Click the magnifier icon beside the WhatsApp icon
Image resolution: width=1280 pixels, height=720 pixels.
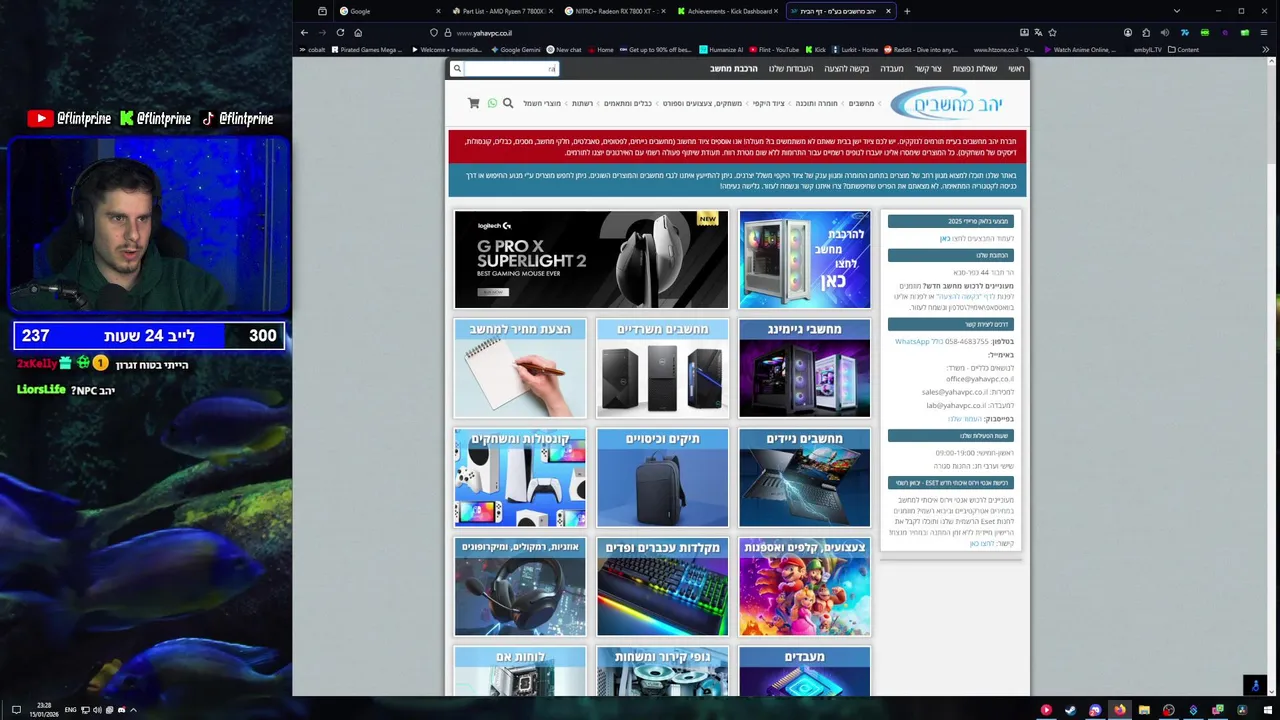(508, 103)
